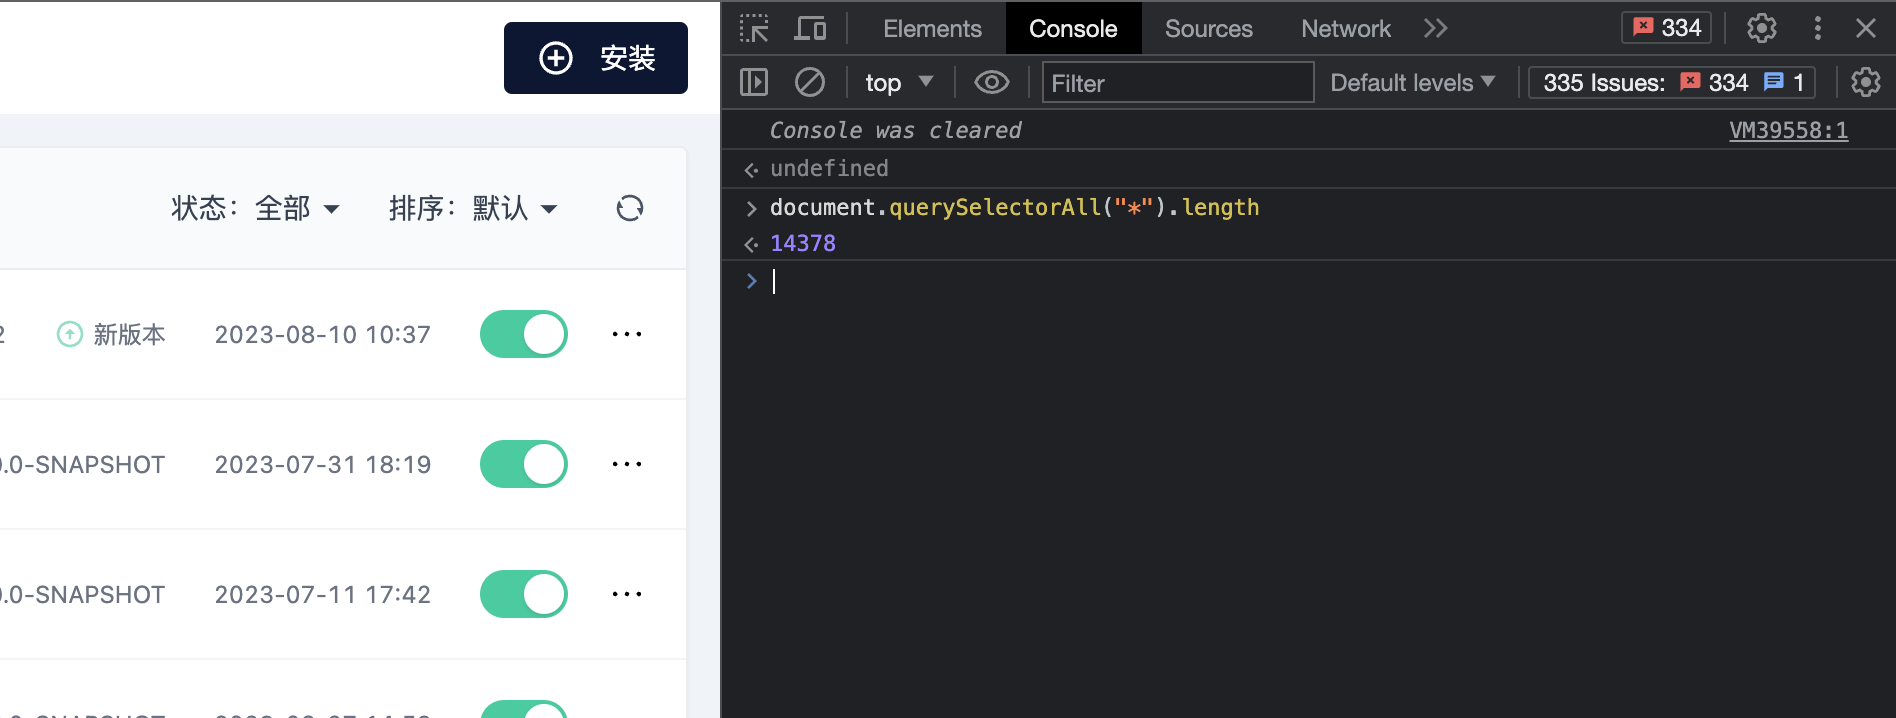Click the 新版本 new version upgrade icon
This screenshot has height=718, width=1896.
click(x=70, y=334)
